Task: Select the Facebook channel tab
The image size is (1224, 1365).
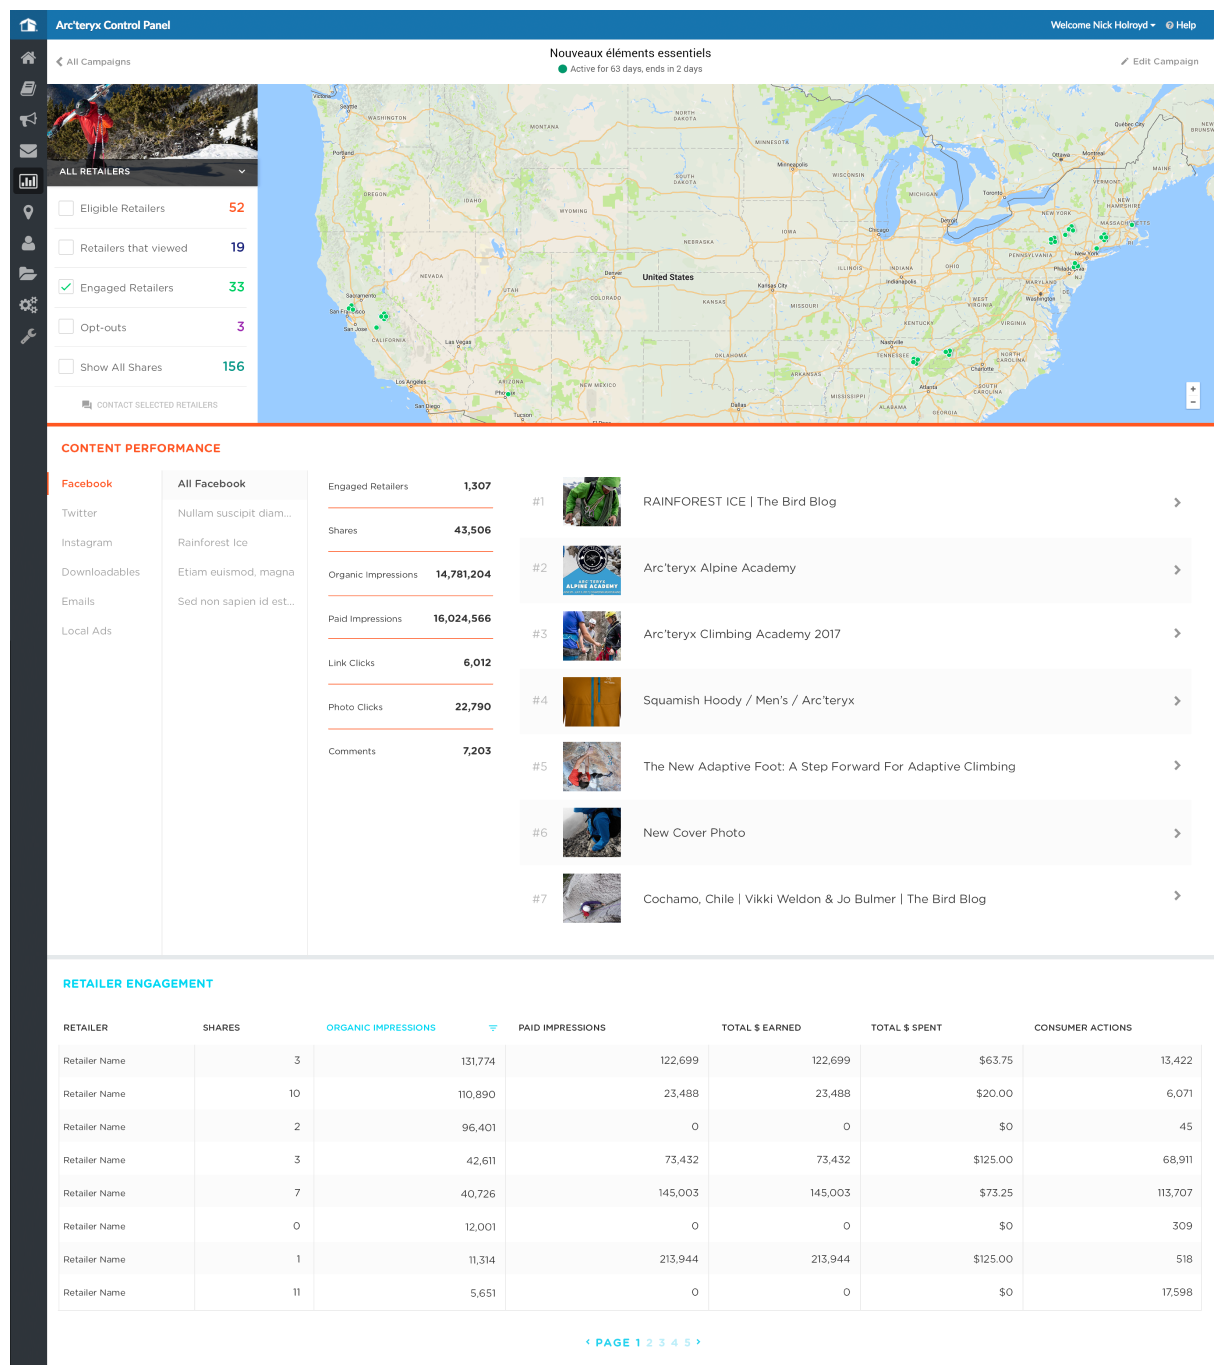Action: click(87, 484)
